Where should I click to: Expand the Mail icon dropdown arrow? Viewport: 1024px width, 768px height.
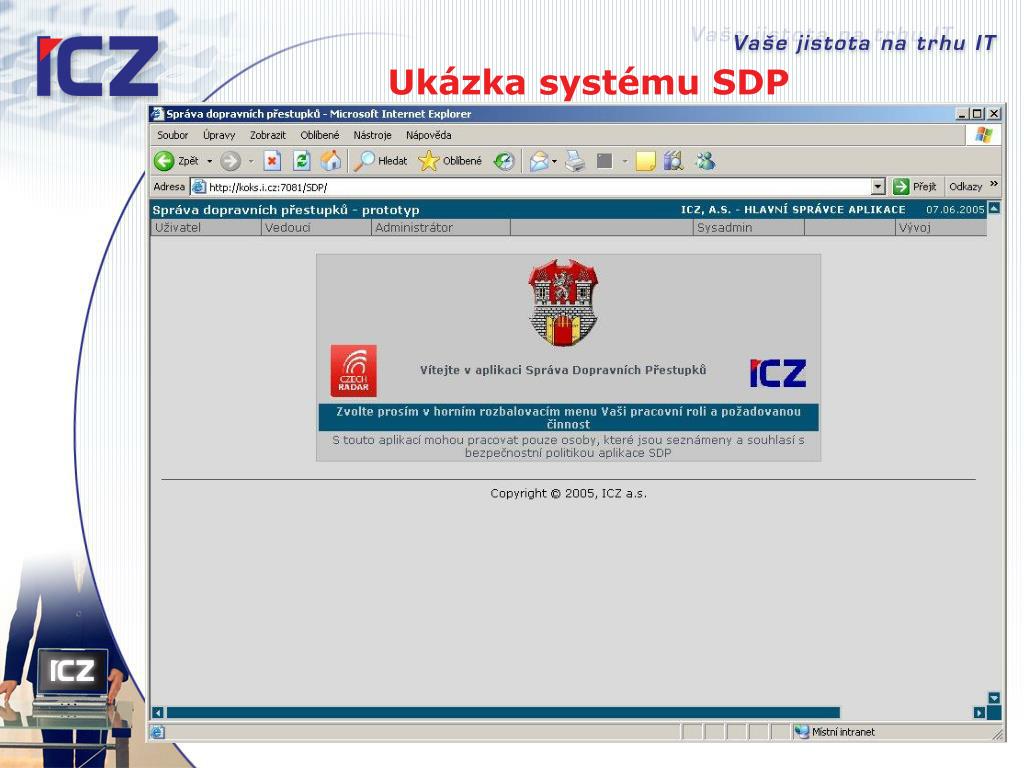pos(554,161)
